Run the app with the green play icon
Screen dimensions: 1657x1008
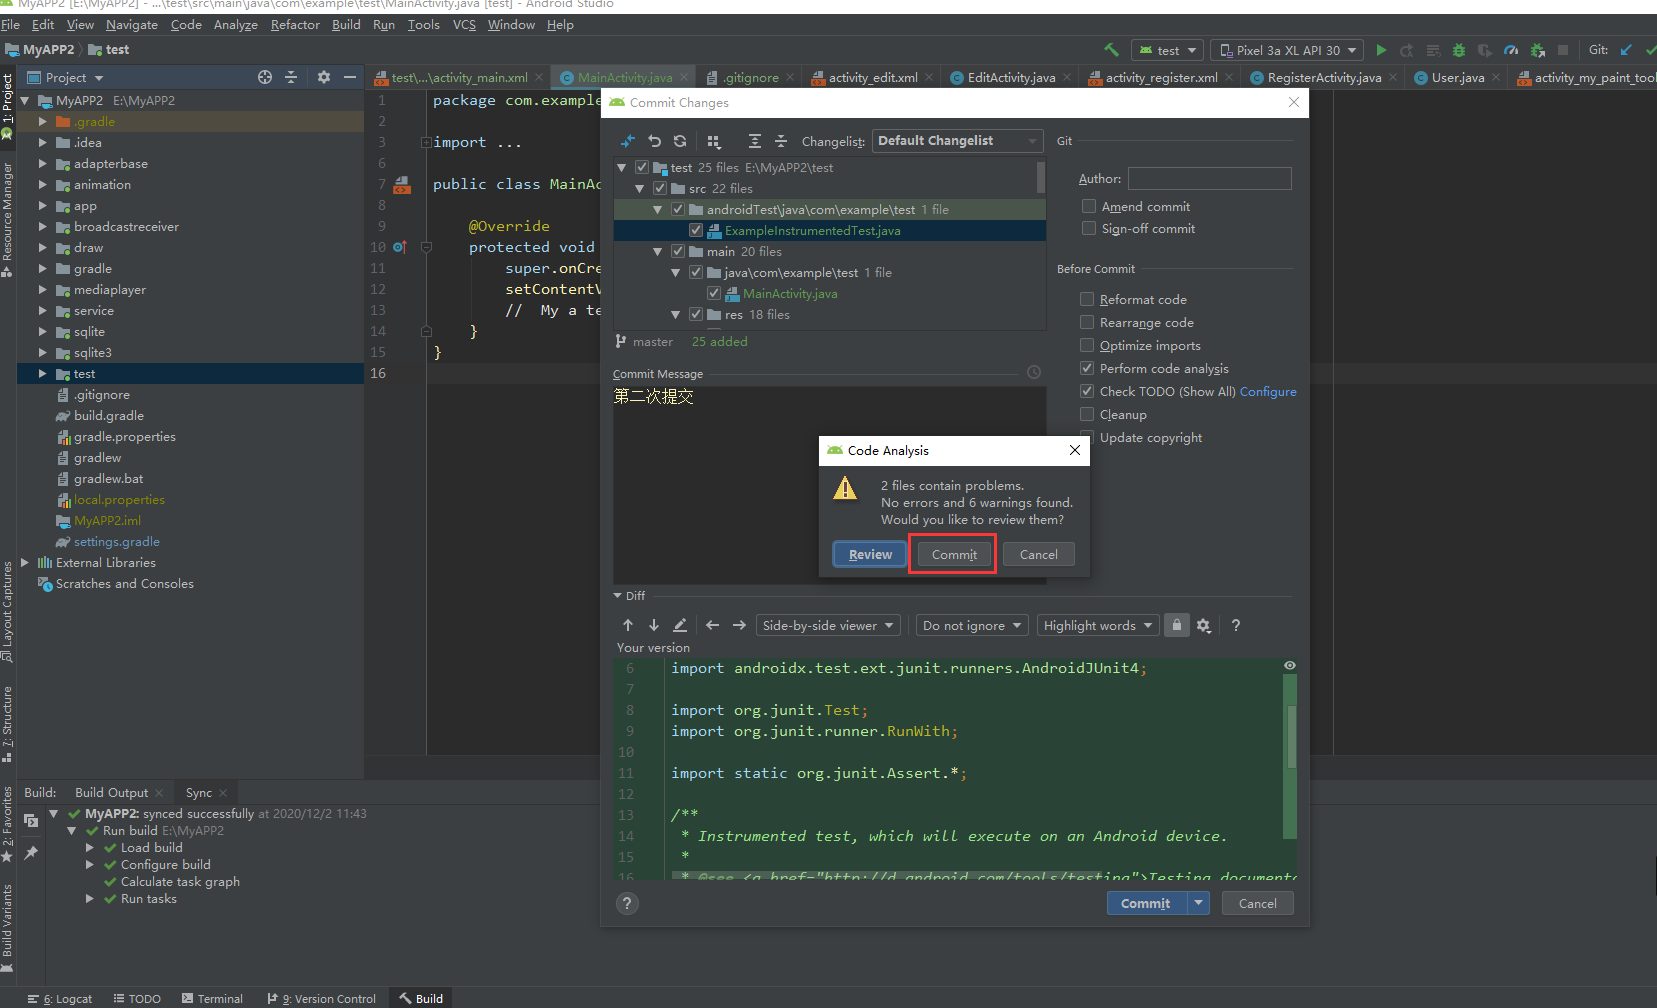(1381, 50)
